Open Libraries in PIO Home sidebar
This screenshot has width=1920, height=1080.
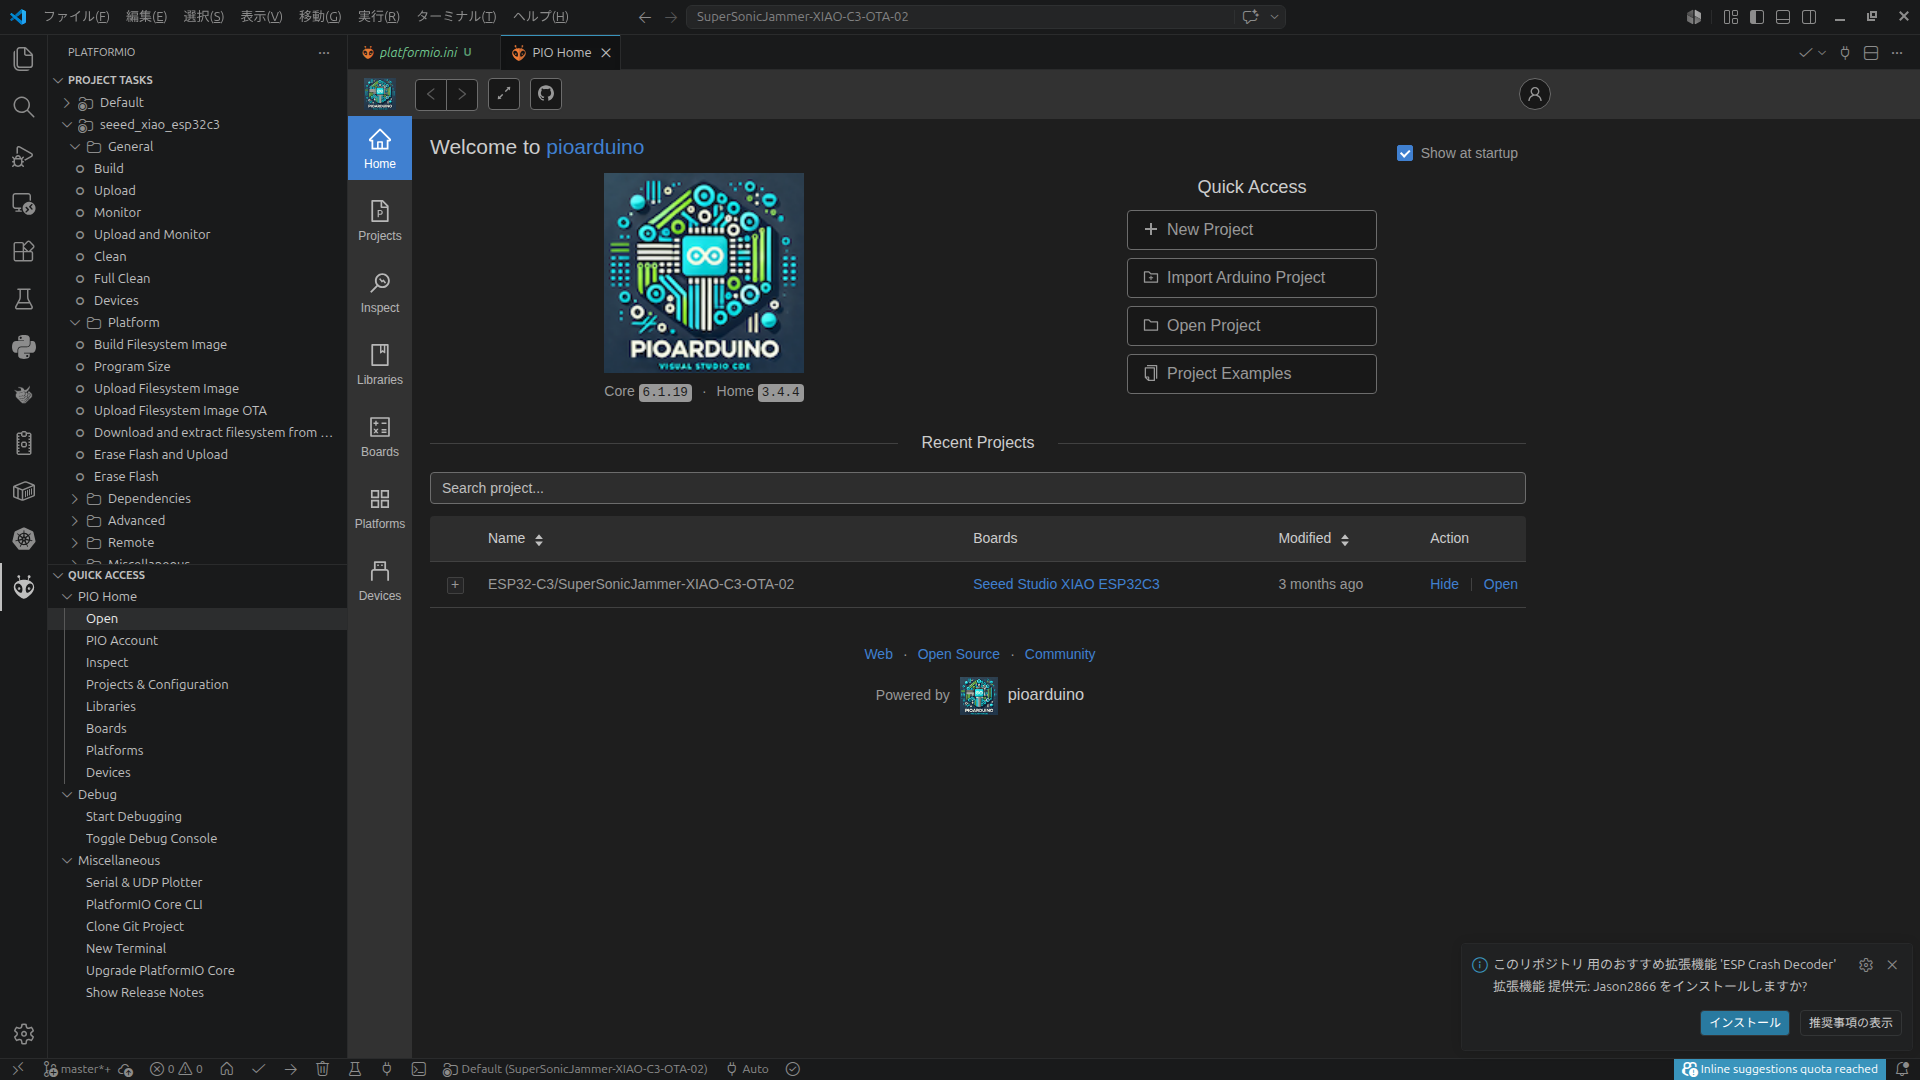(x=380, y=364)
